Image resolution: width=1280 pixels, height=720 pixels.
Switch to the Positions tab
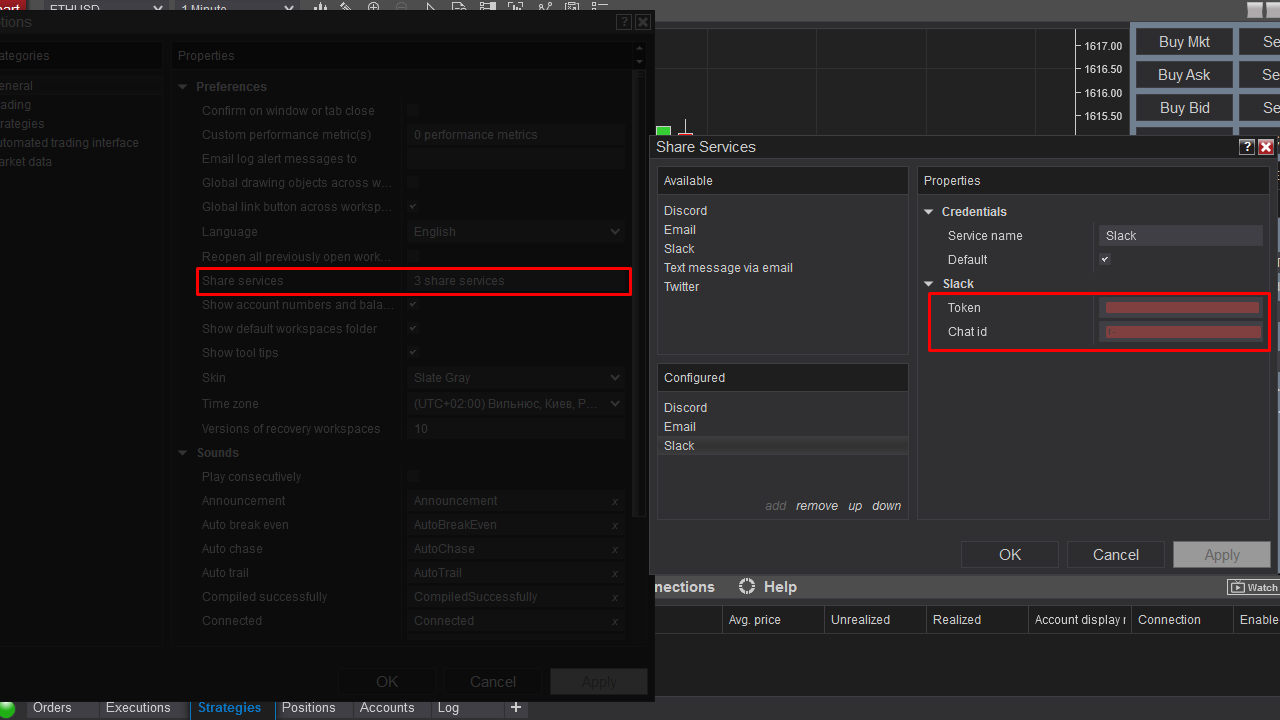[x=308, y=707]
